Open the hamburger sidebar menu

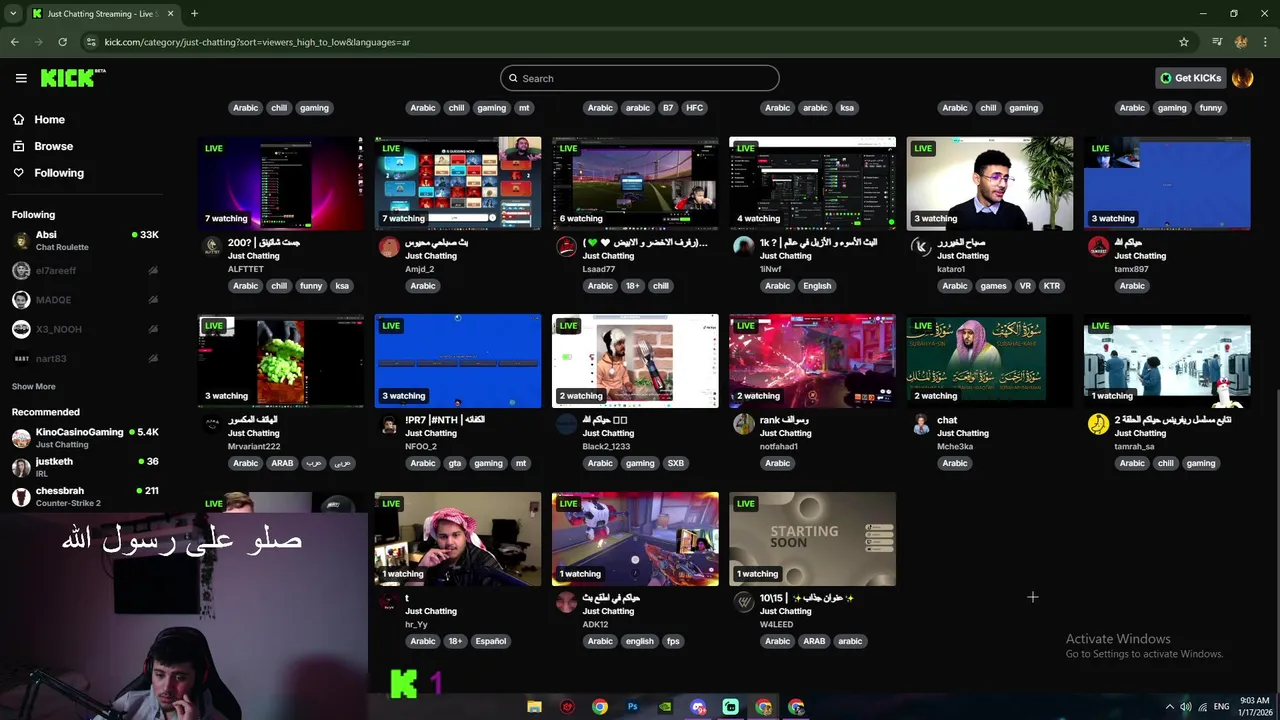click(21, 78)
